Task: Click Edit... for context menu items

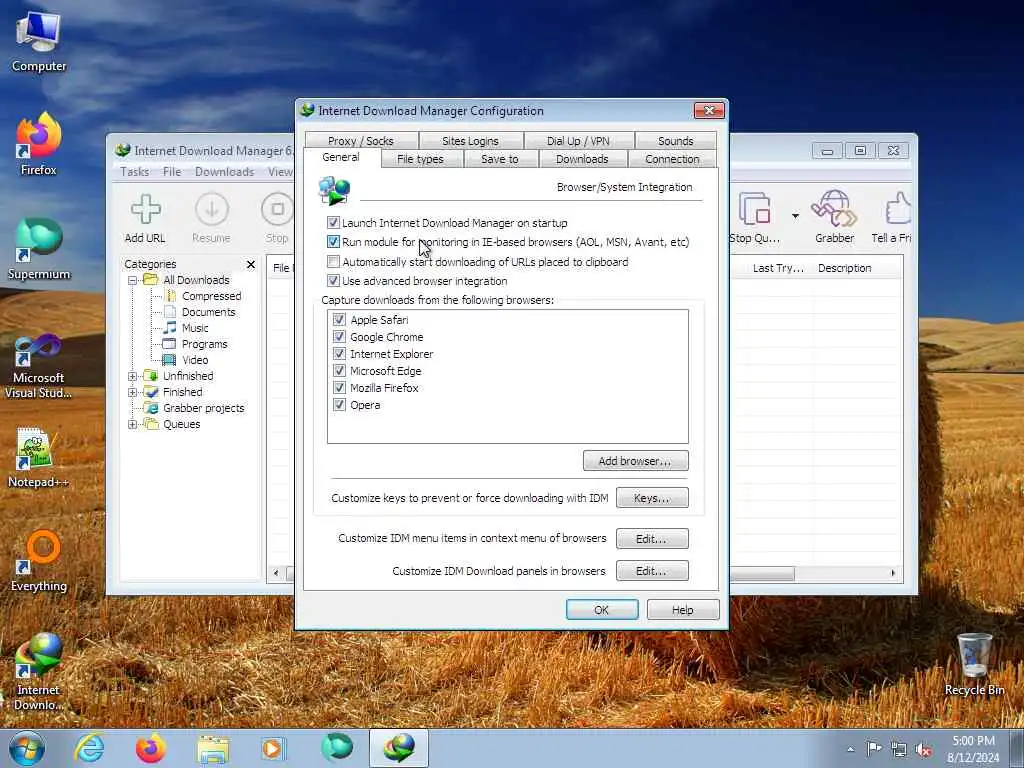Action: pyautogui.click(x=652, y=539)
